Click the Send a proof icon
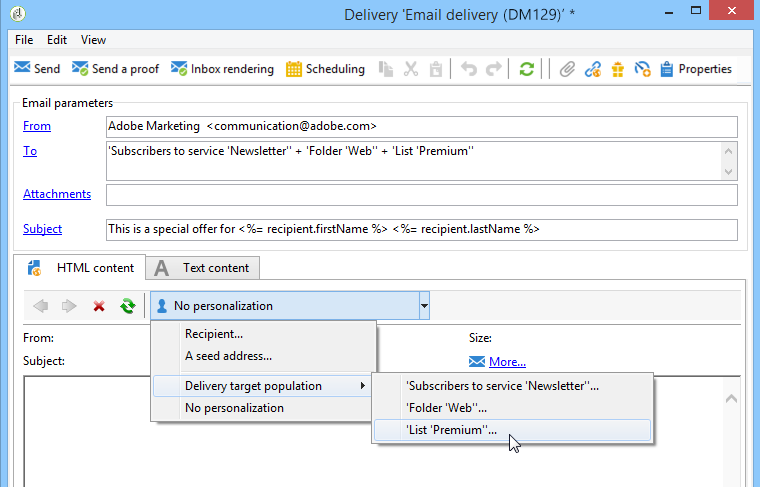 tap(80, 68)
